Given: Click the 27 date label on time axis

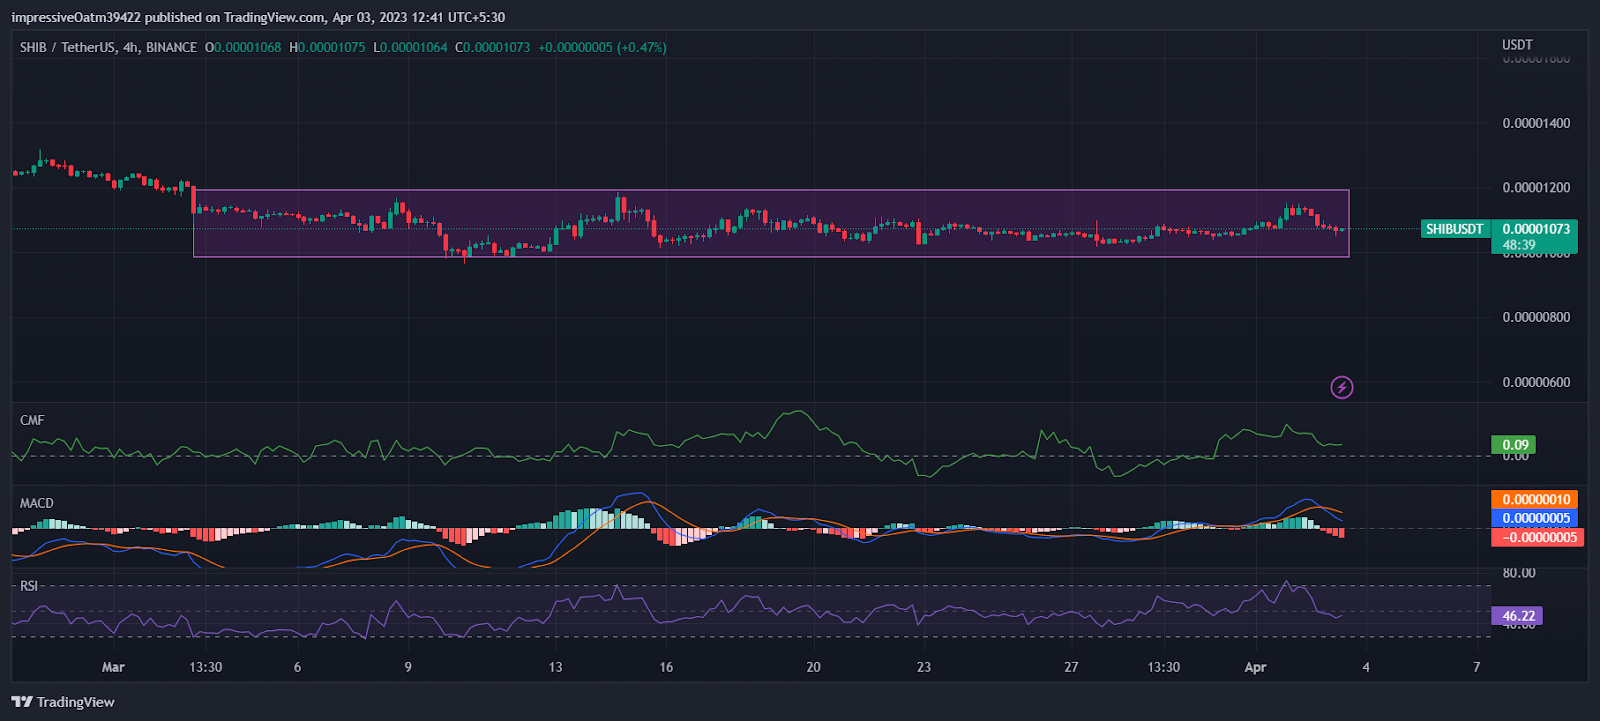Looking at the screenshot, I should [x=1071, y=667].
